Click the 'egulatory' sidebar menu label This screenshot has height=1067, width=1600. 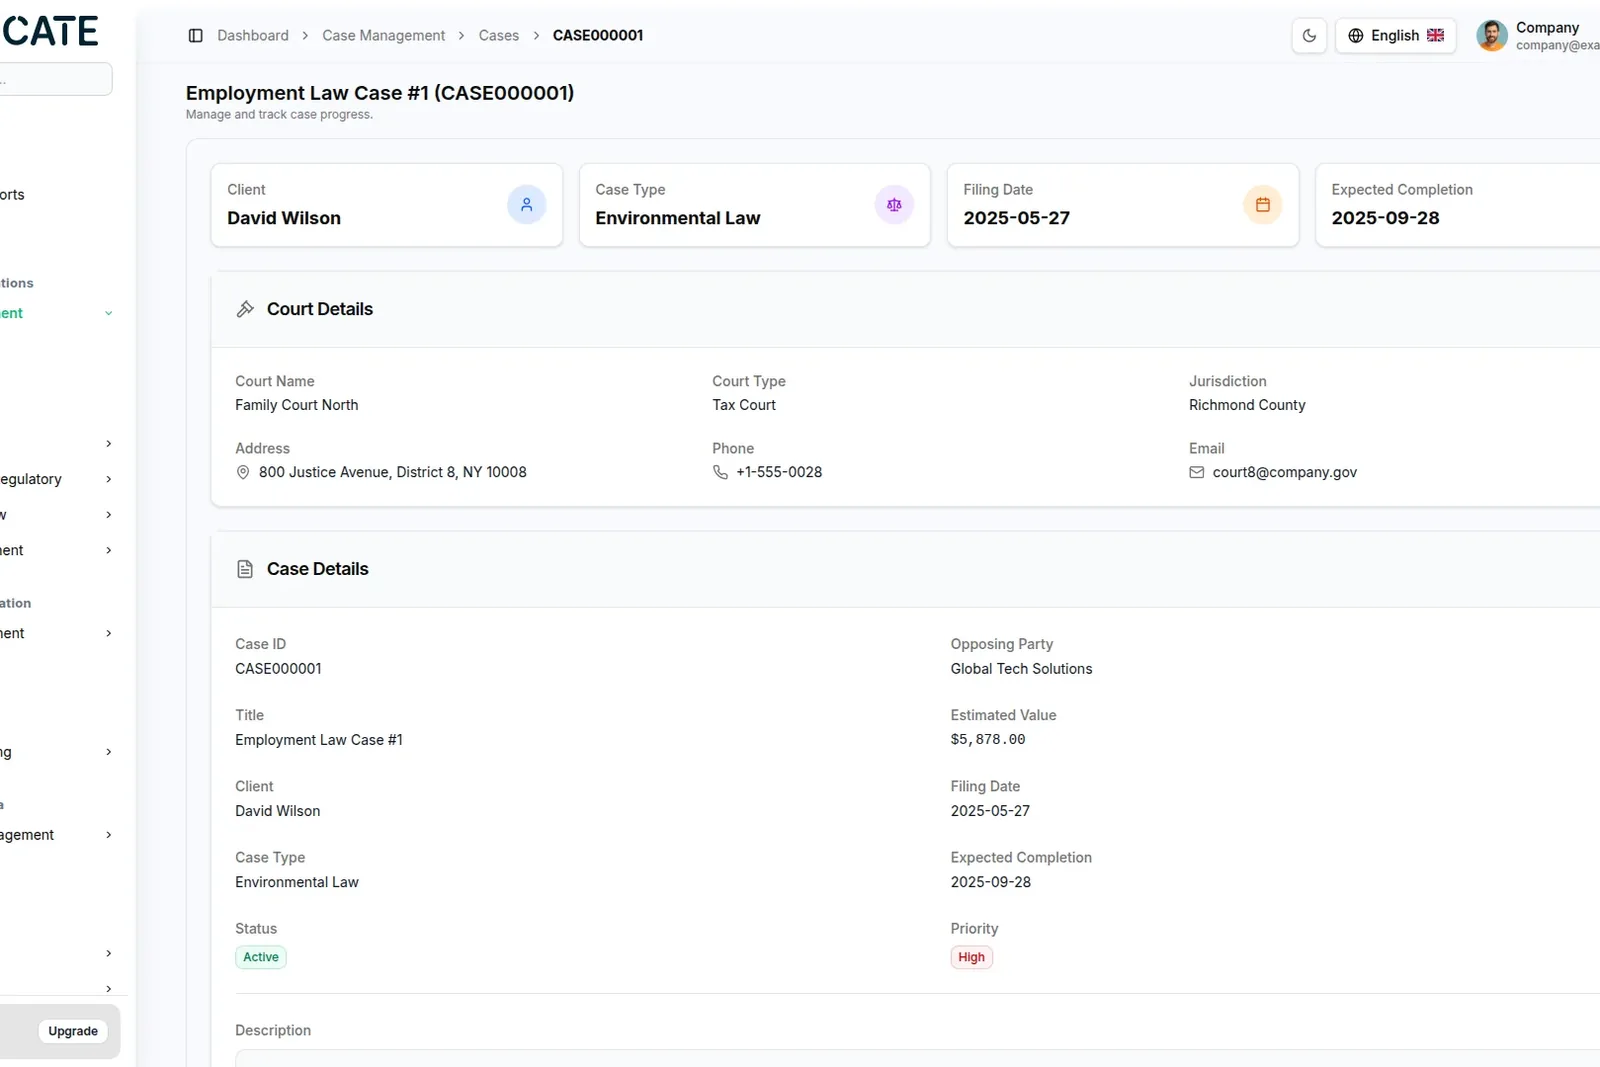[31, 479]
